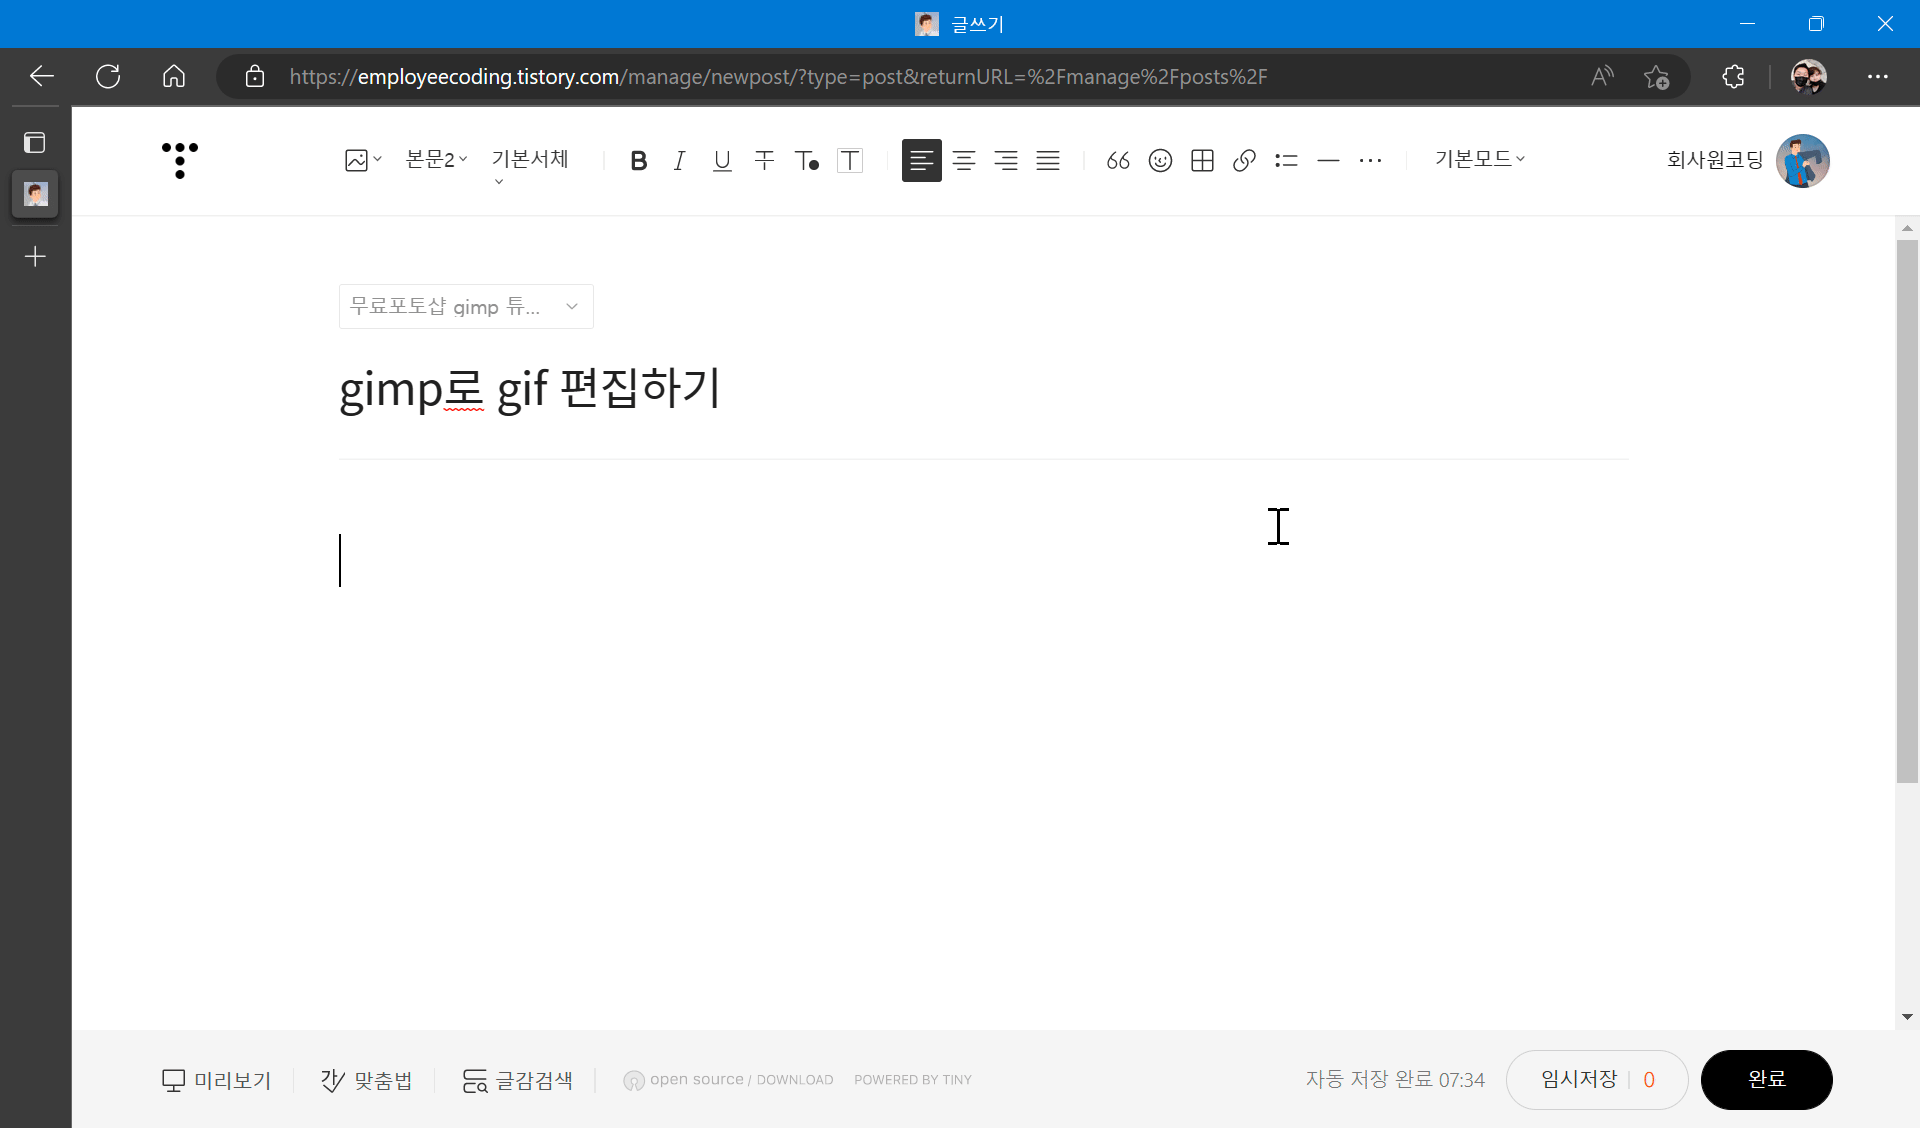Toggle bold formatting
This screenshot has width=1920, height=1128.
(638, 160)
